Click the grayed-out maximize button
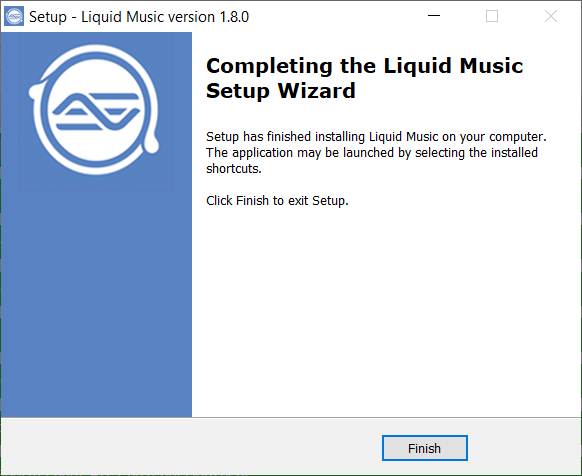 click(x=492, y=16)
